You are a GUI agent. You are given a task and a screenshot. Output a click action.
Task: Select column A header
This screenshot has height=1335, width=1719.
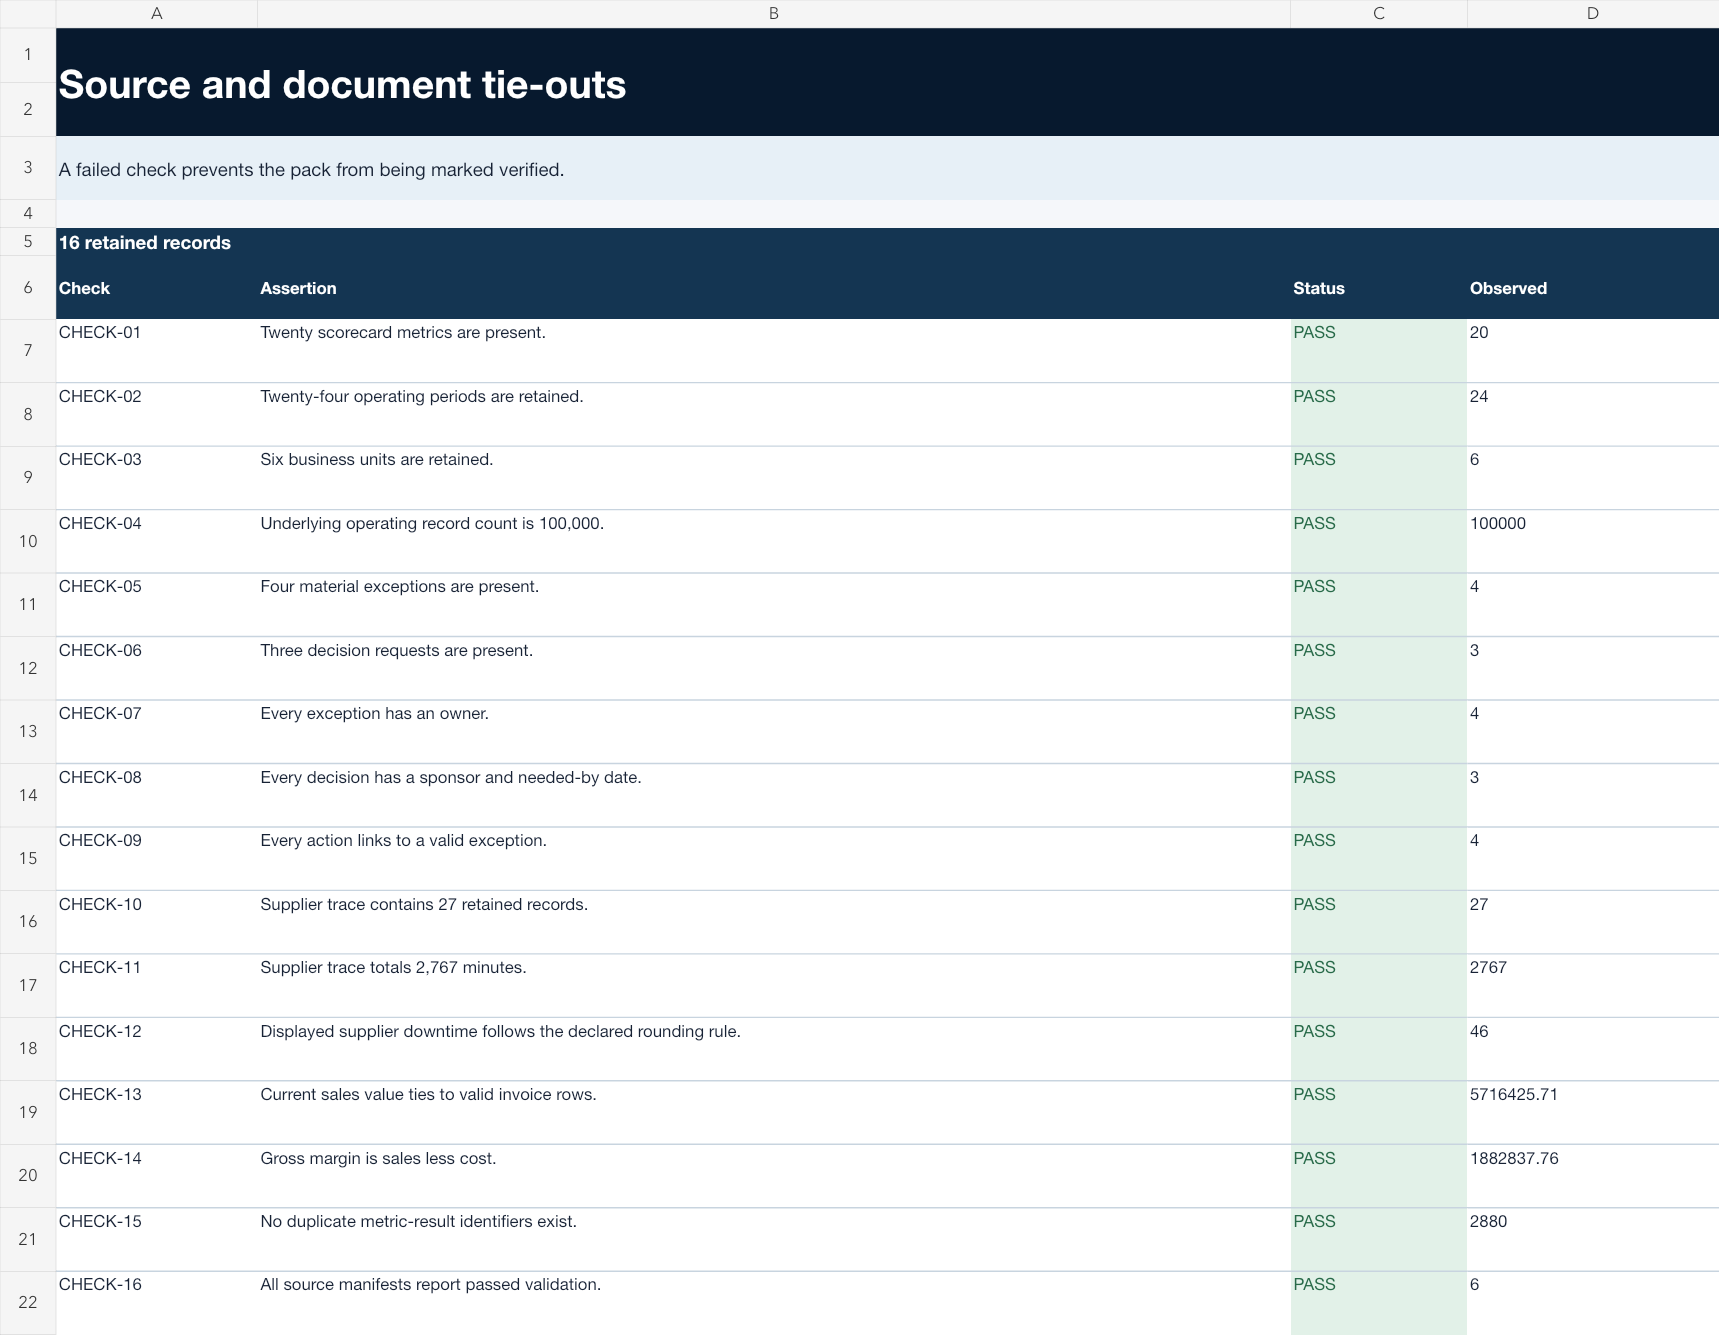156,13
